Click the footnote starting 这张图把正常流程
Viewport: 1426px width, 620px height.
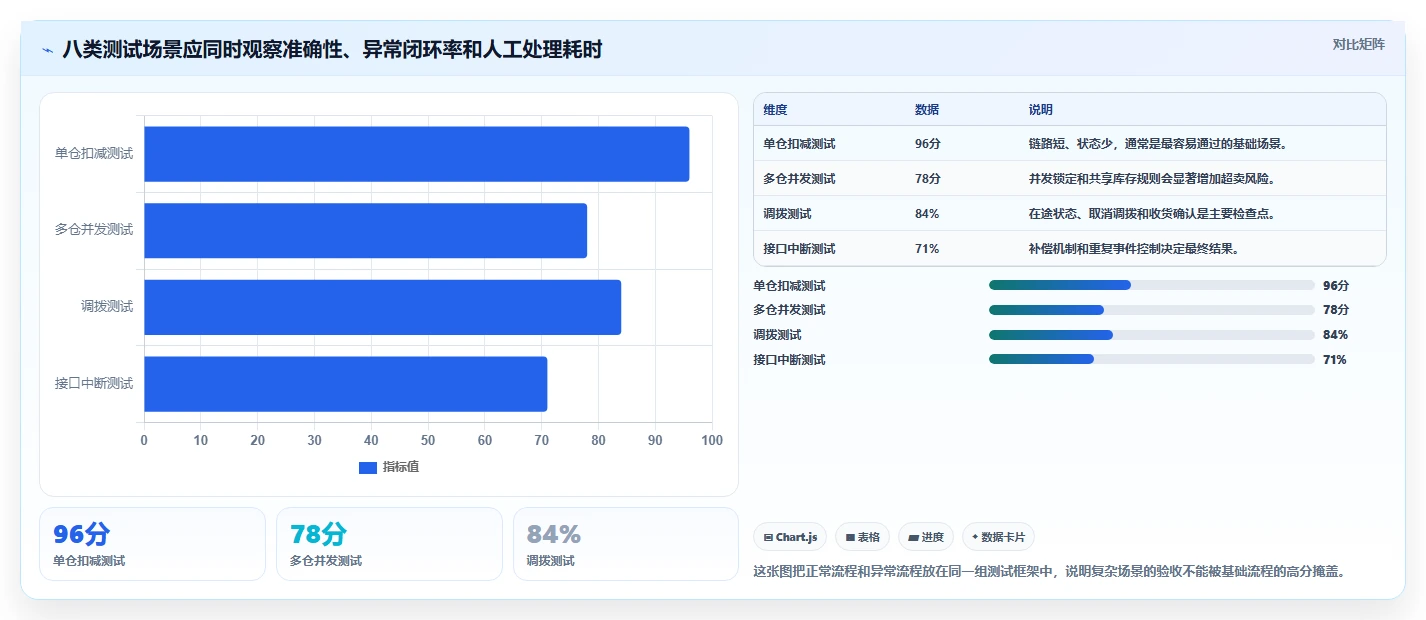coord(1049,571)
